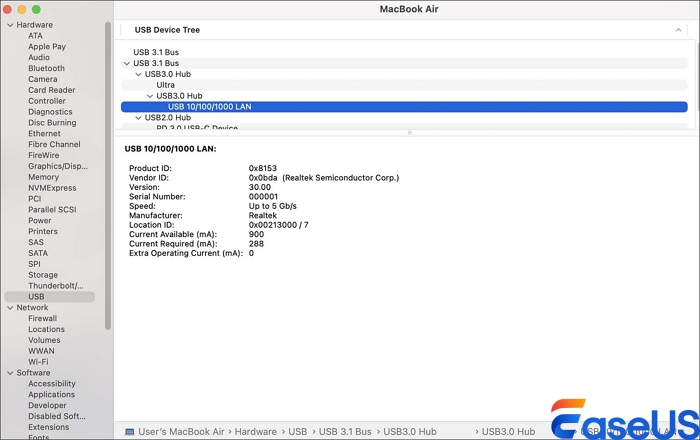Select Power in the sidebar
The height and width of the screenshot is (440, 700).
tap(40, 220)
